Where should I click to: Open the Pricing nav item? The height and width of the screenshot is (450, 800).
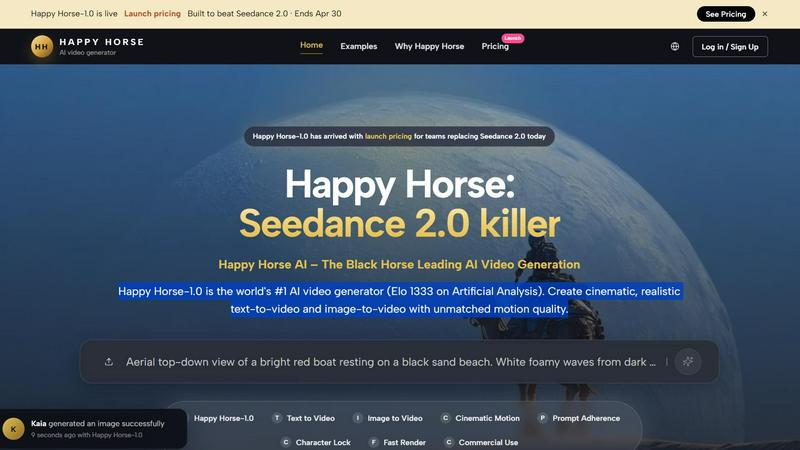pyautogui.click(x=495, y=46)
